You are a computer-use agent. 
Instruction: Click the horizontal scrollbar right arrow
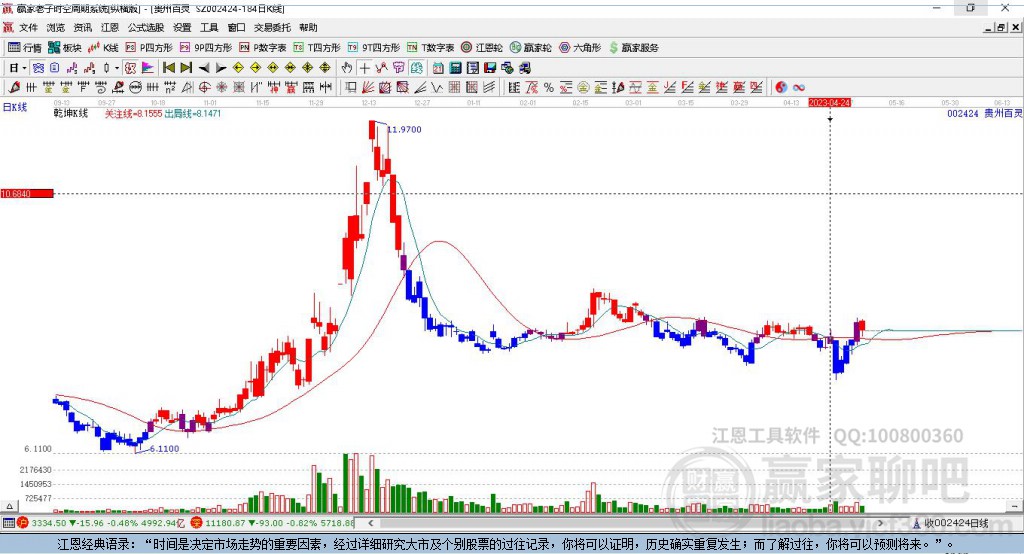[x=880, y=523]
